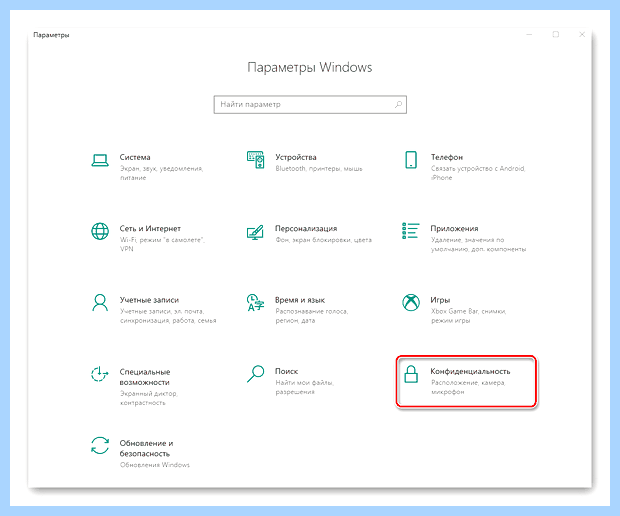620x516 pixels.
Task: Close the Параметры window
Action: (x=582, y=35)
